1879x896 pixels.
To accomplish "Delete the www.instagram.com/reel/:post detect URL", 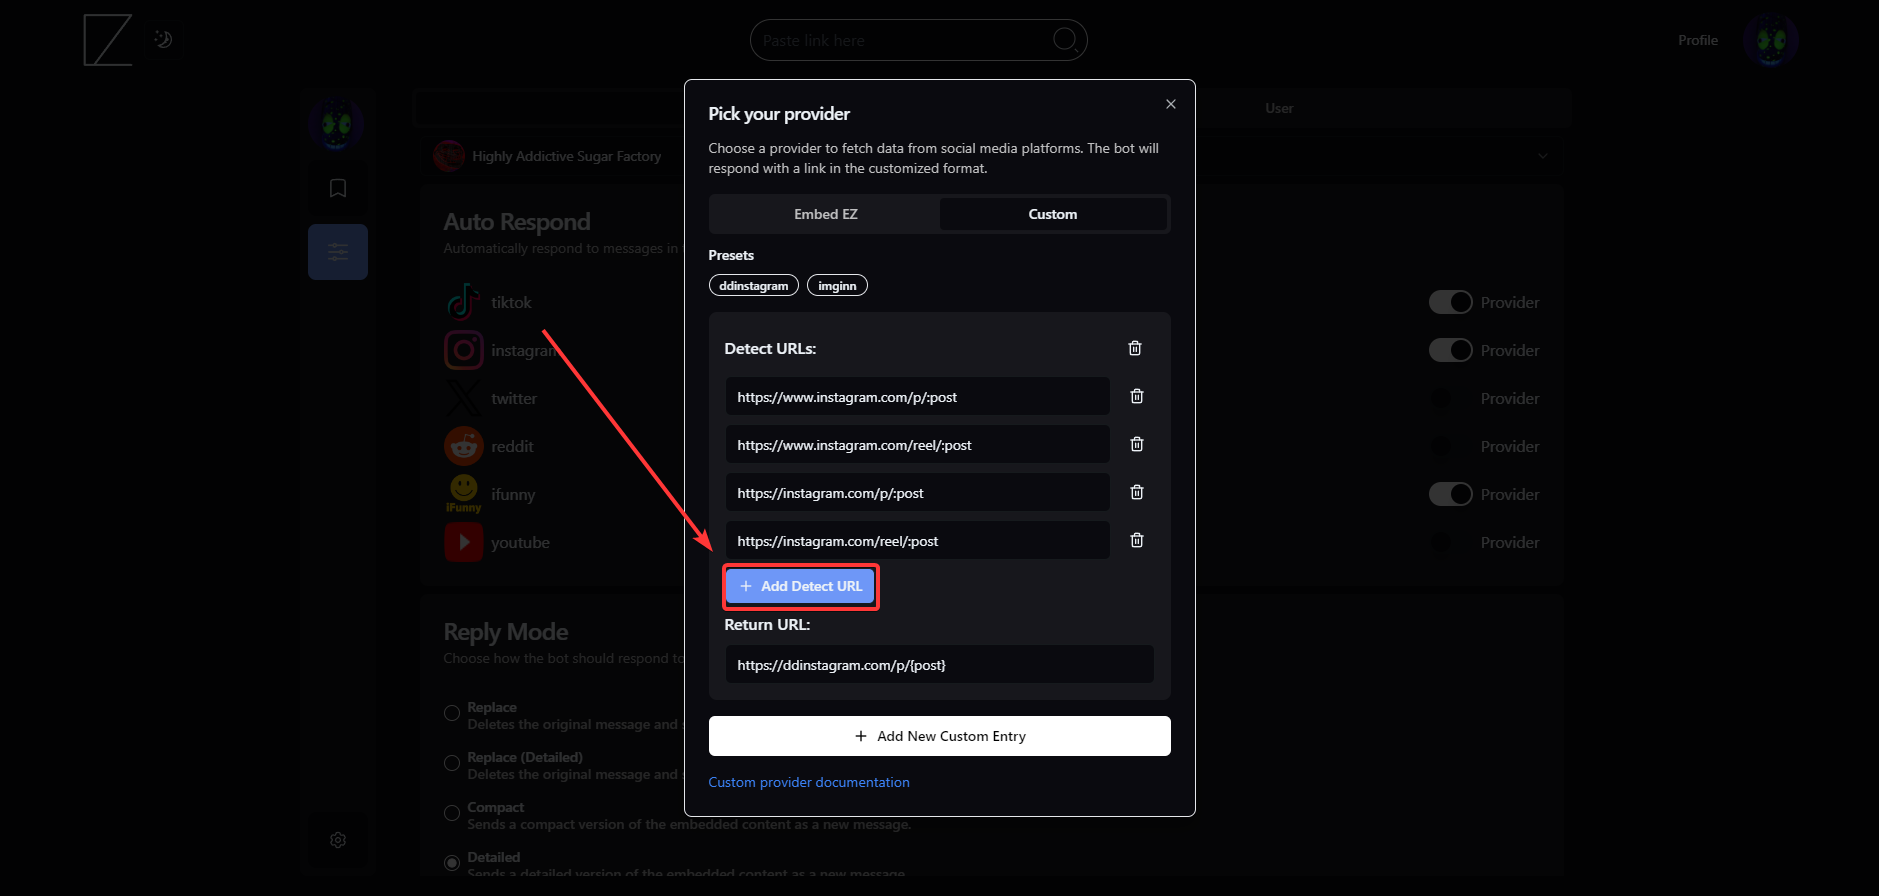I will [x=1136, y=444].
